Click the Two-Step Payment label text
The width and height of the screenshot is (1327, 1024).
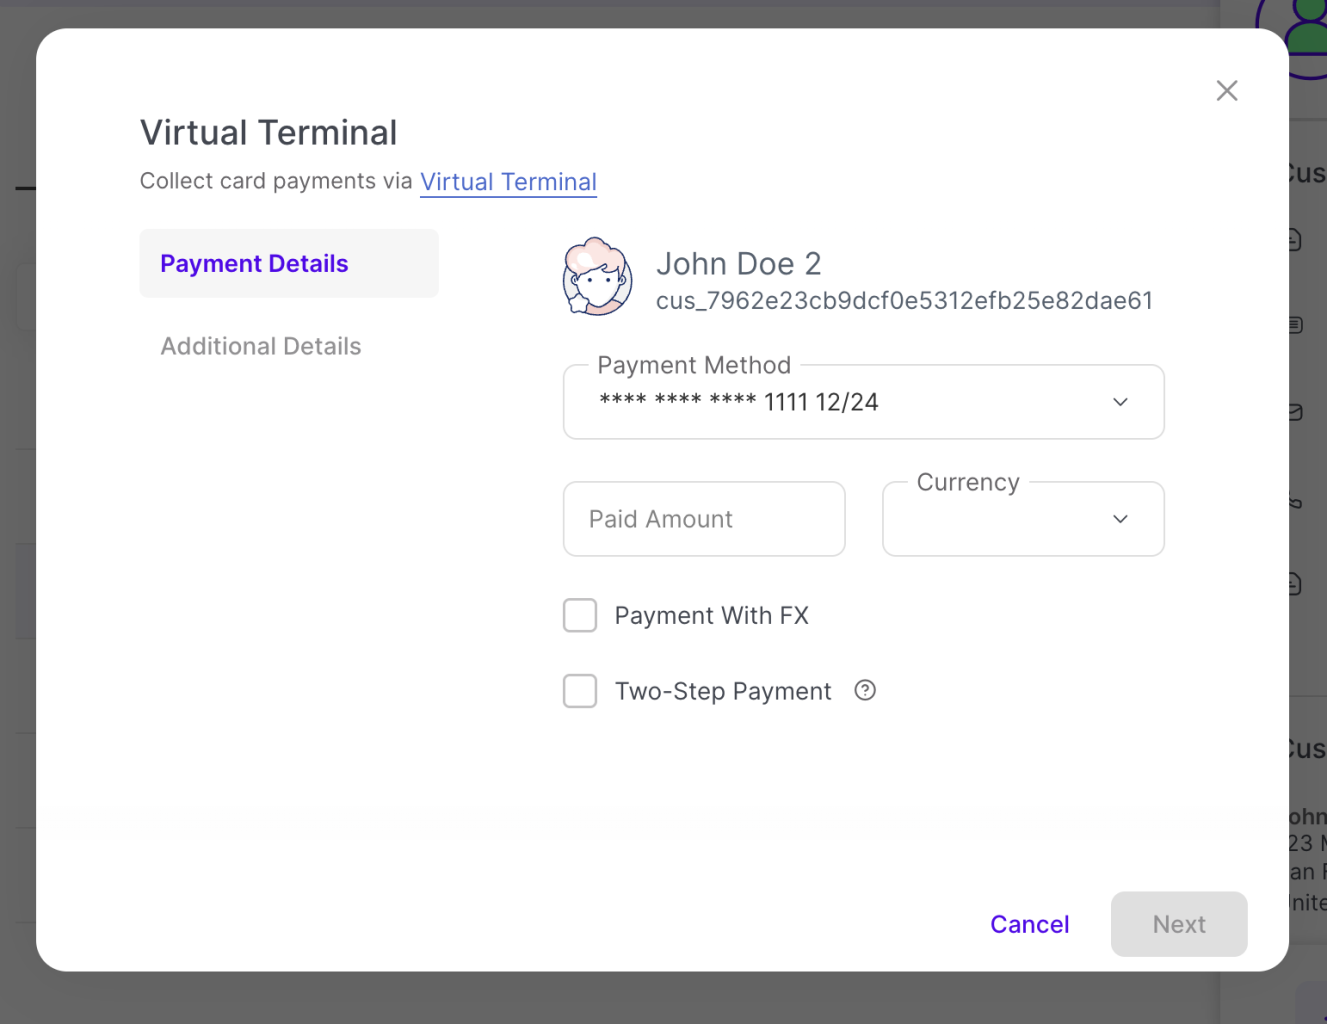tap(722, 691)
